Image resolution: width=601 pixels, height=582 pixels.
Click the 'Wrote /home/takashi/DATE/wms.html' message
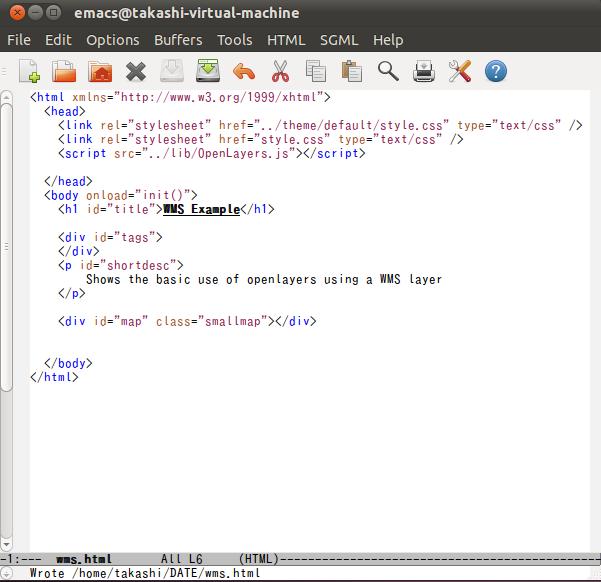[x=145, y=573]
